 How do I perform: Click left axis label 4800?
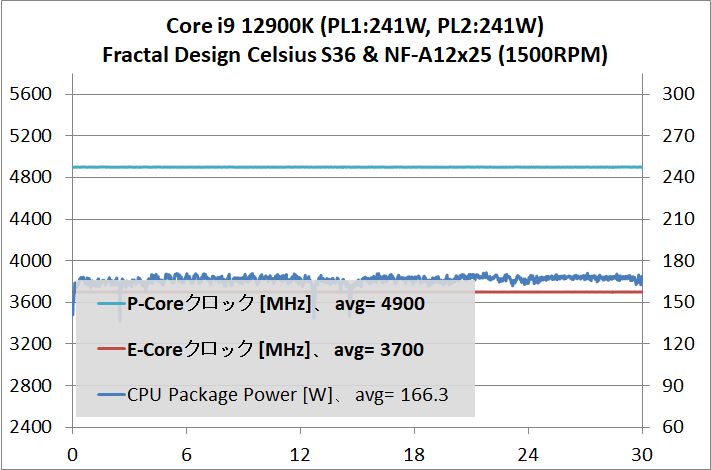pos(31,177)
